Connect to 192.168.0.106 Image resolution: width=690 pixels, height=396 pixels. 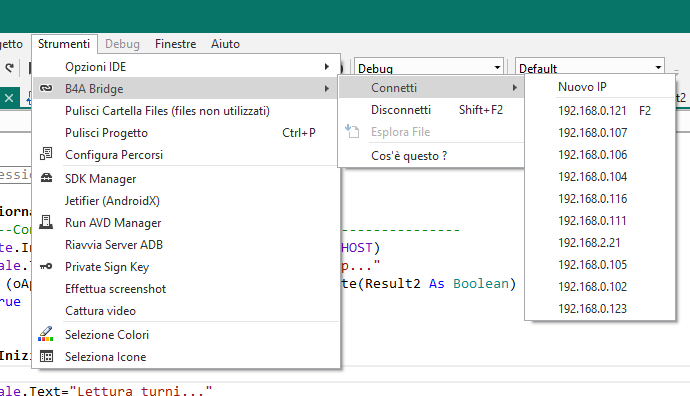tap(600, 154)
